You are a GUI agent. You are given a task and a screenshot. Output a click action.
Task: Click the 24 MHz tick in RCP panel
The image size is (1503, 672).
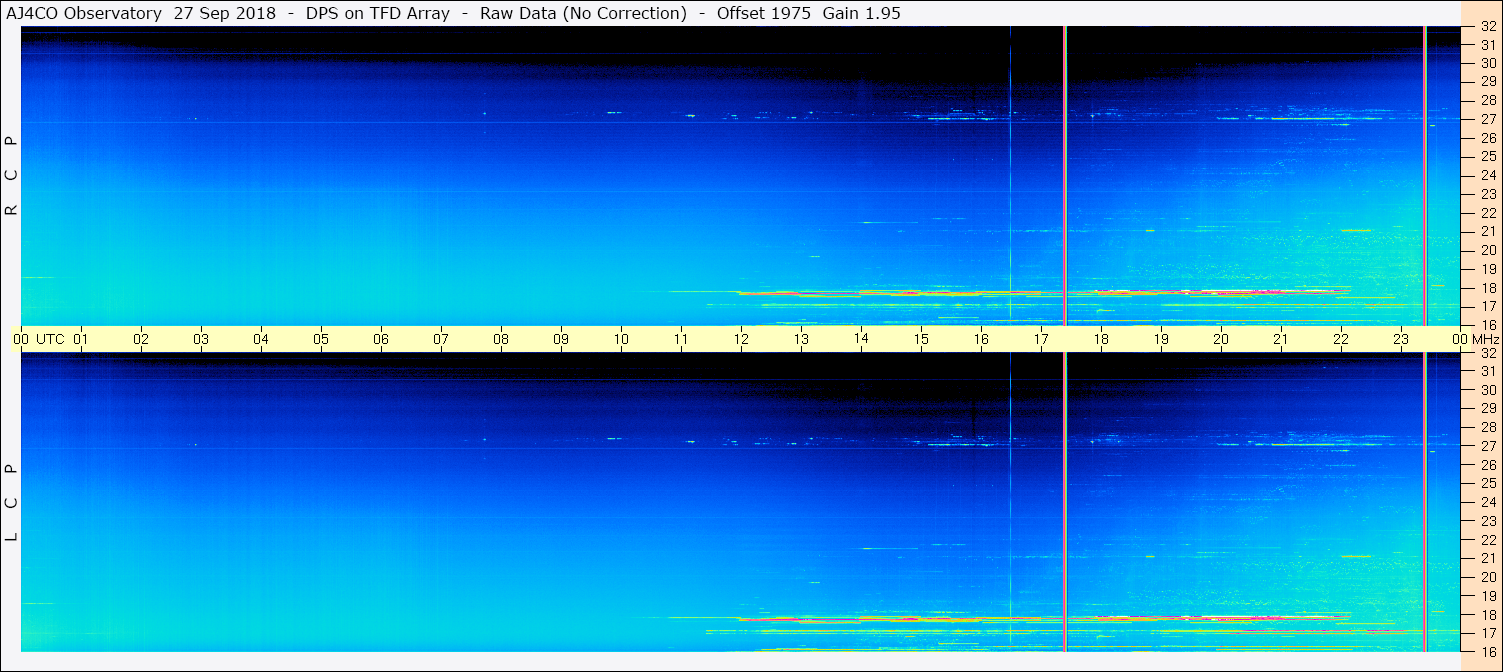coord(1487,175)
